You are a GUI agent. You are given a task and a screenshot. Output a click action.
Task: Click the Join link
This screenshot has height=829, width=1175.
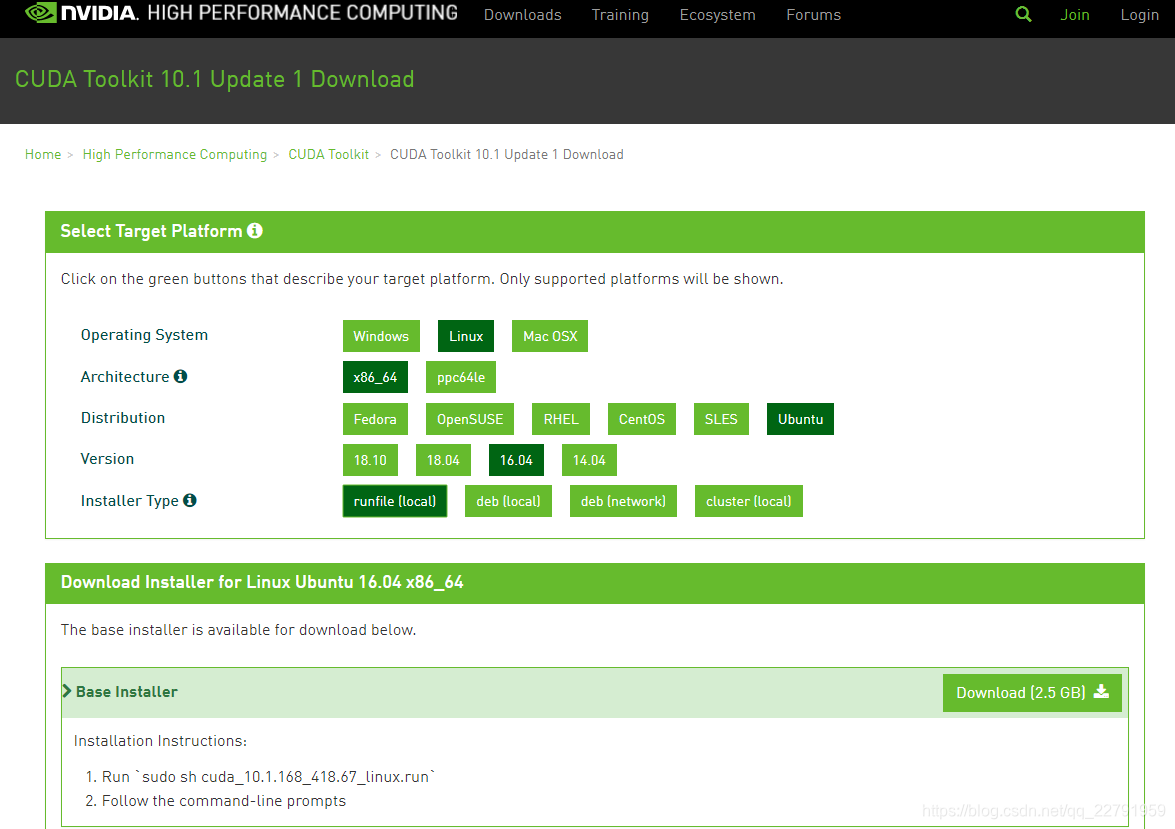point(1075,15)
